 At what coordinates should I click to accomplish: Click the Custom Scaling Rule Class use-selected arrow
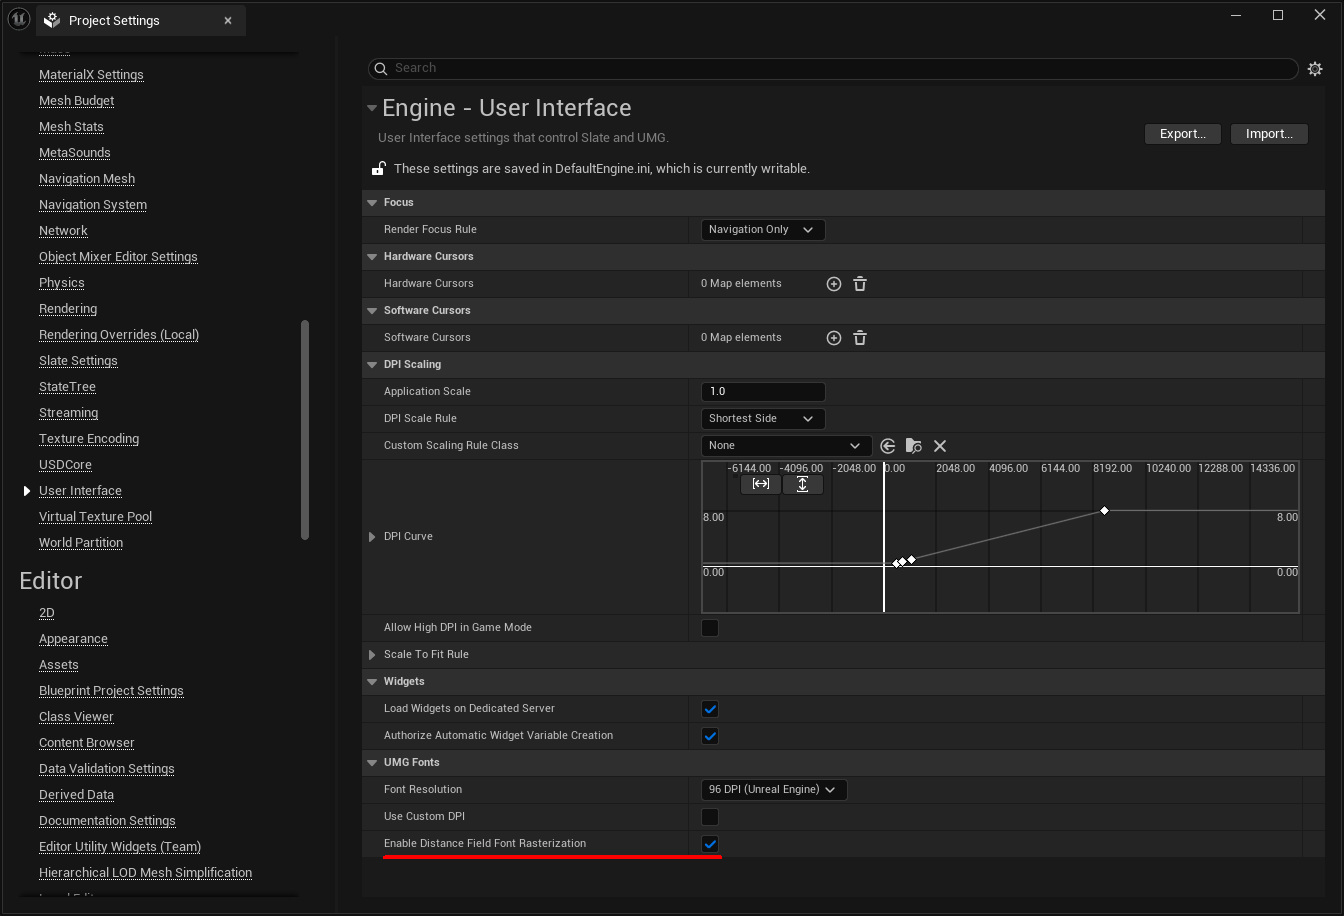[x=888, y=446]
